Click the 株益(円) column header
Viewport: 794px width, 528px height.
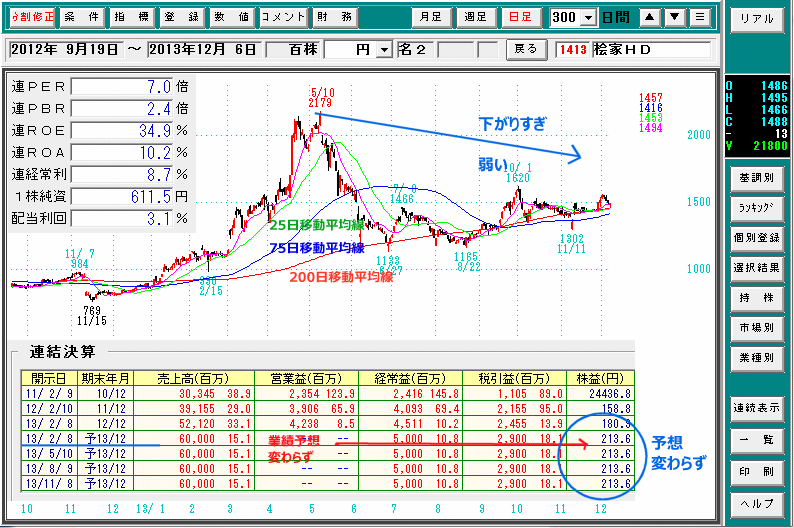click(600, 378)
